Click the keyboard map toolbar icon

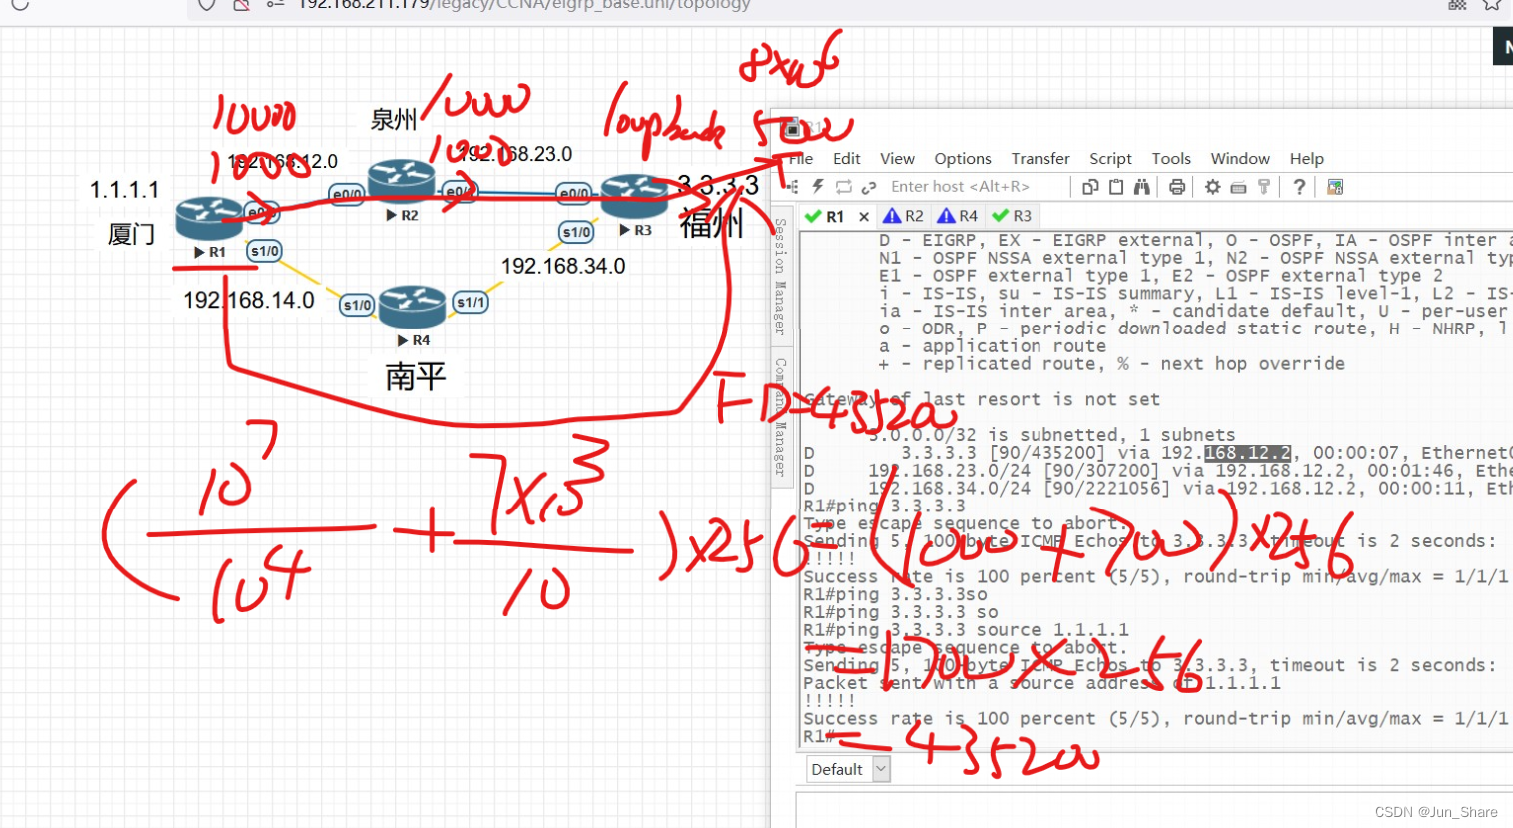1238,187
